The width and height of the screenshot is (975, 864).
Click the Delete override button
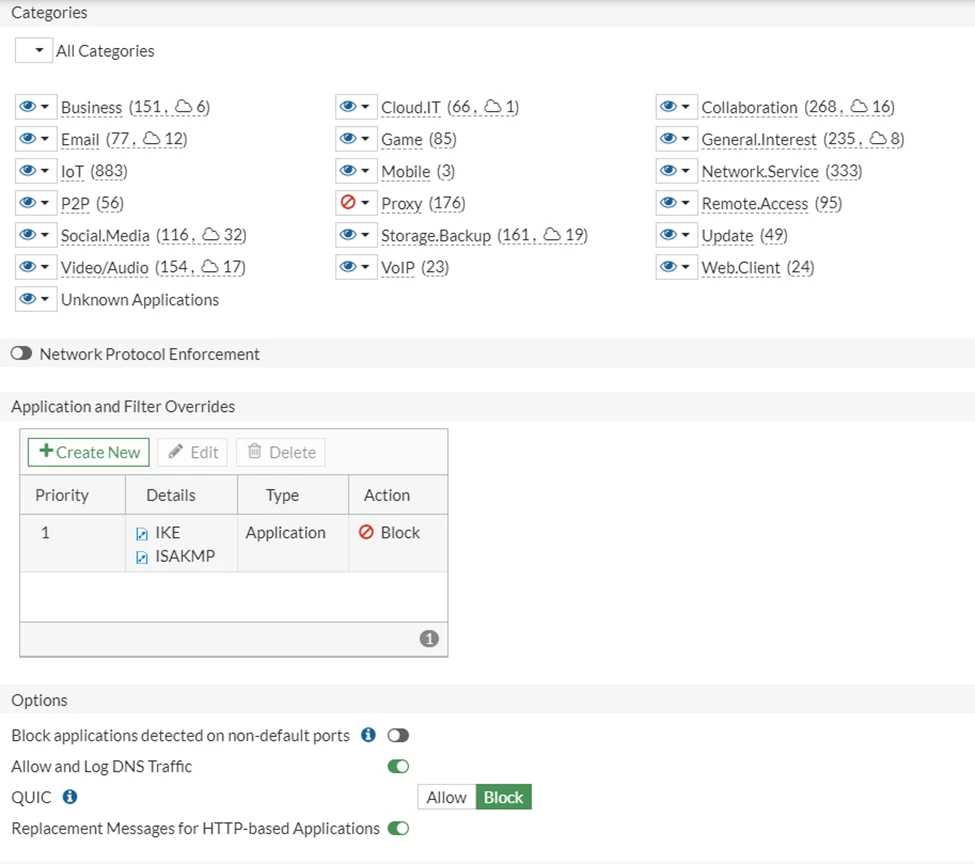pos(281,452)
